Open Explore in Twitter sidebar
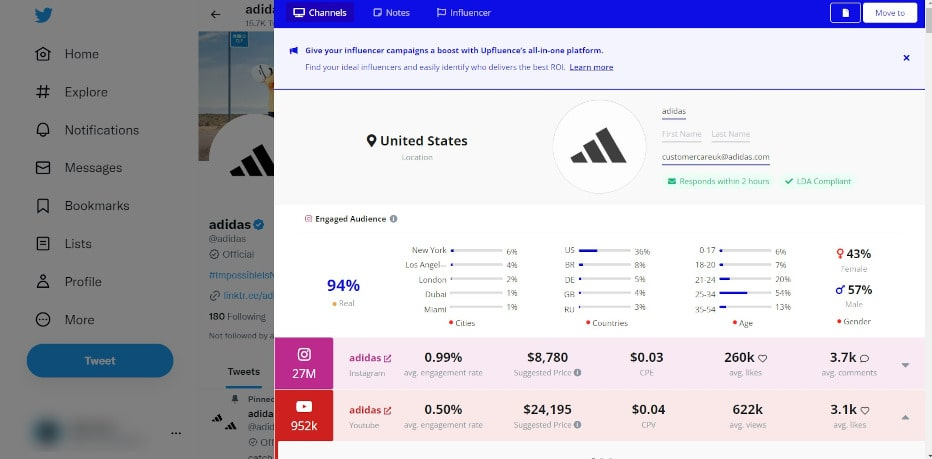Viewport: 932px width, 459px height. (x=71, y=92)
